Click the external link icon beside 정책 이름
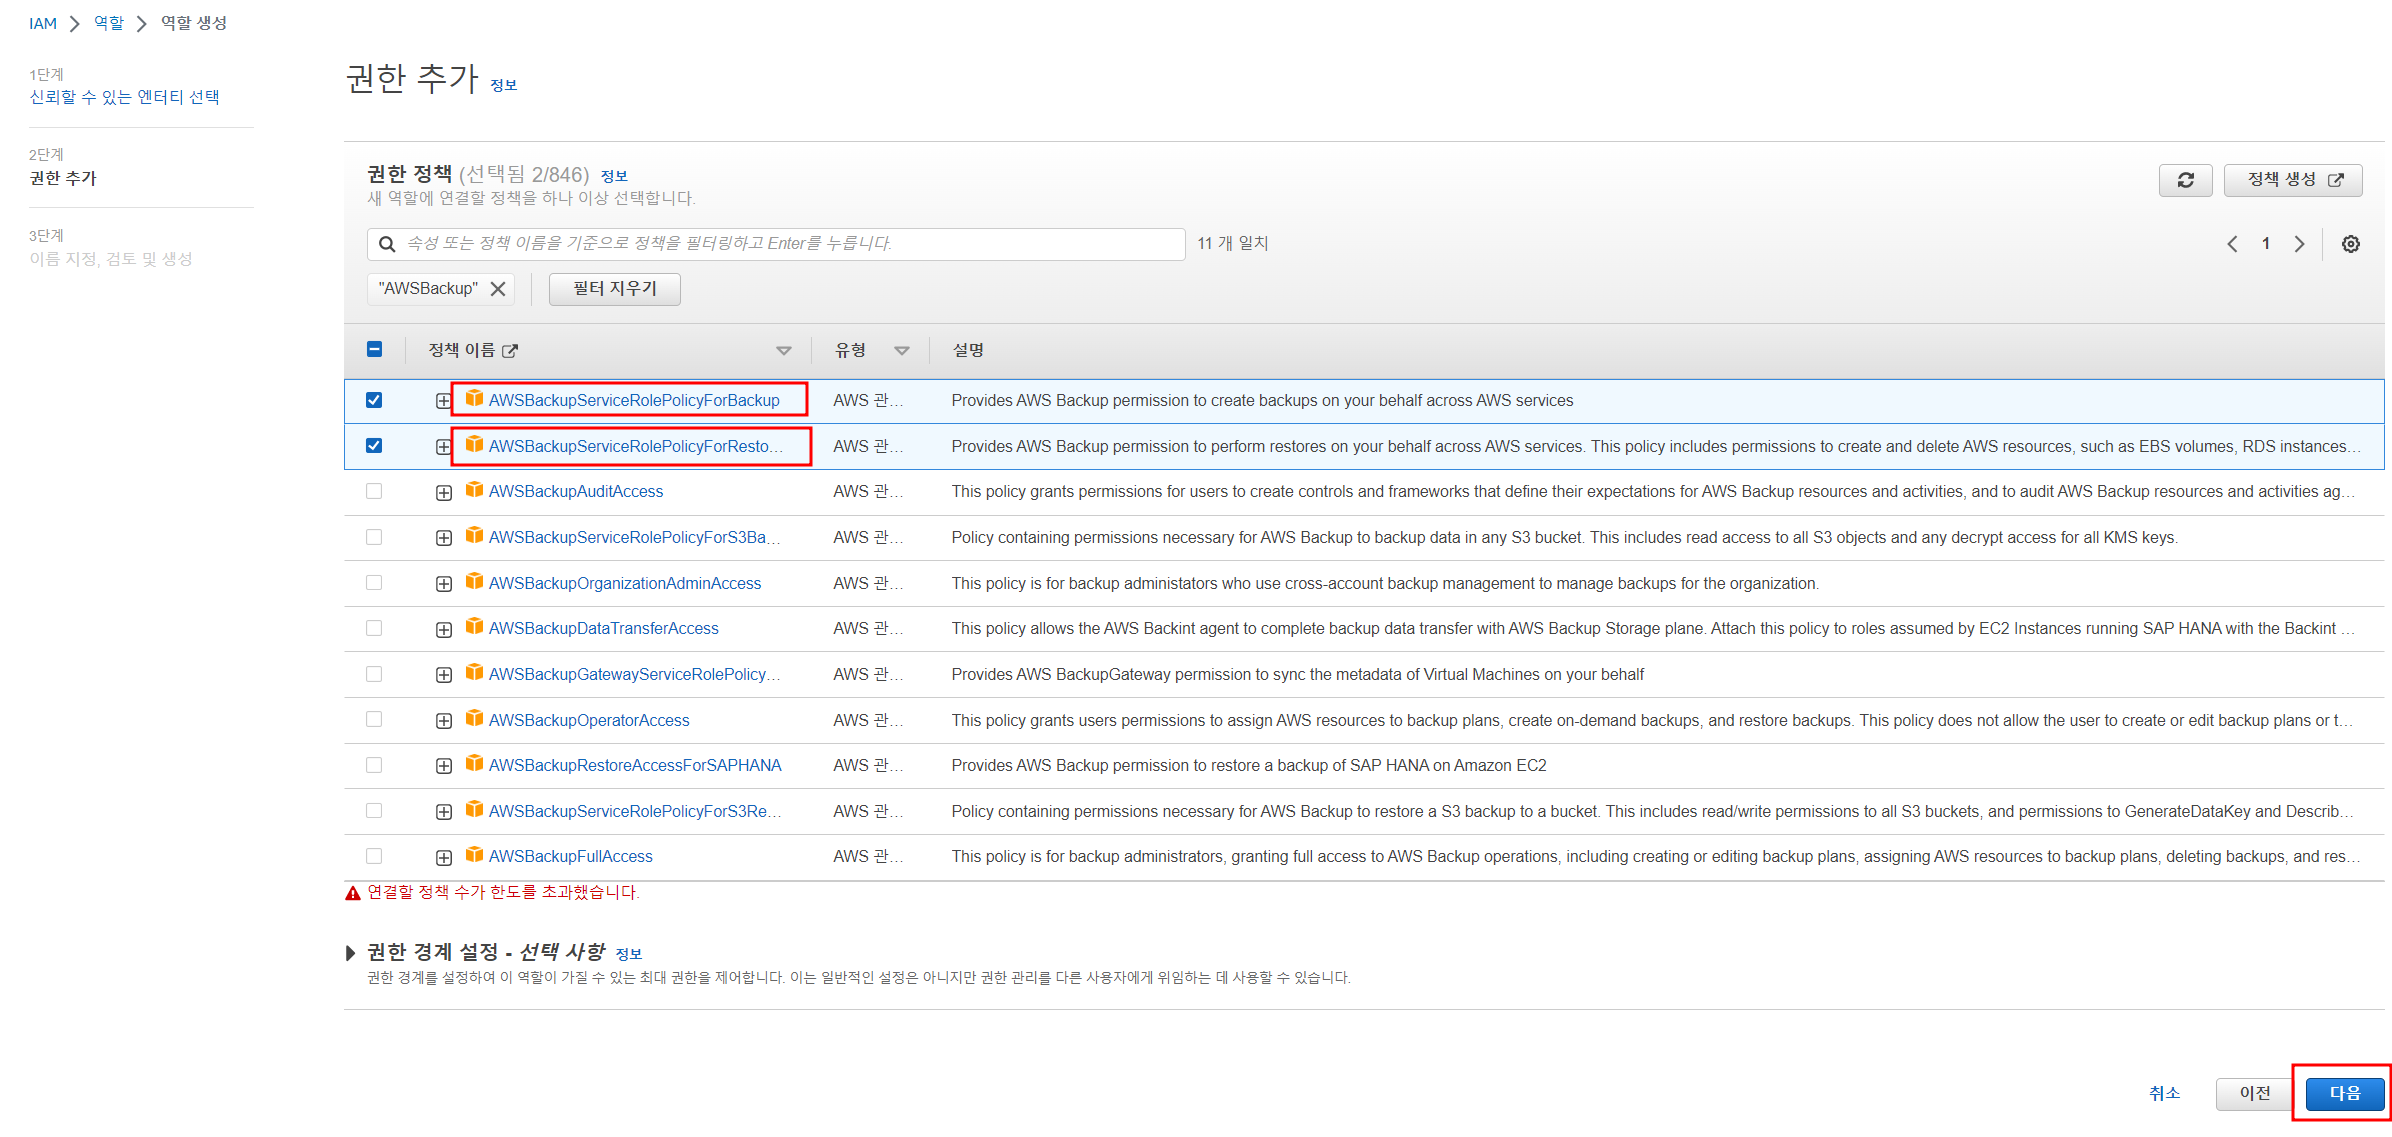 [x=510, y=351]
